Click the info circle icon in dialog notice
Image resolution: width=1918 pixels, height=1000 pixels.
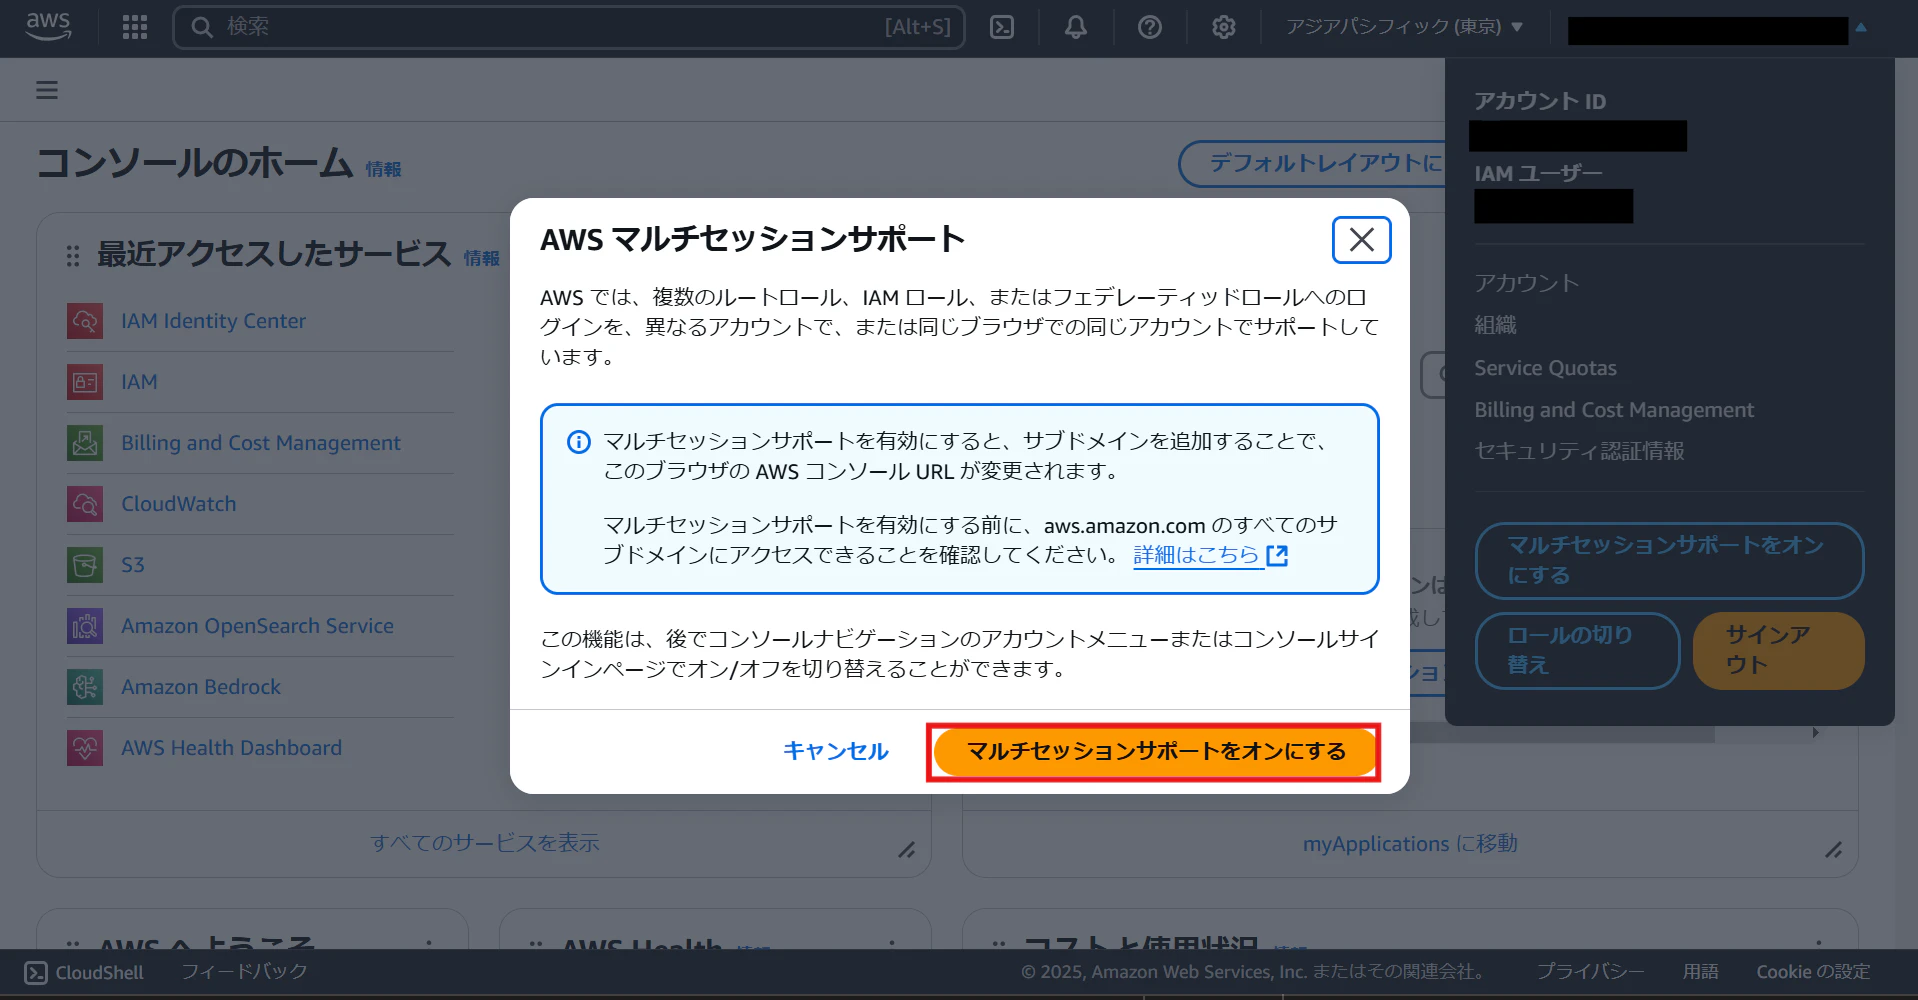point(578,442)
